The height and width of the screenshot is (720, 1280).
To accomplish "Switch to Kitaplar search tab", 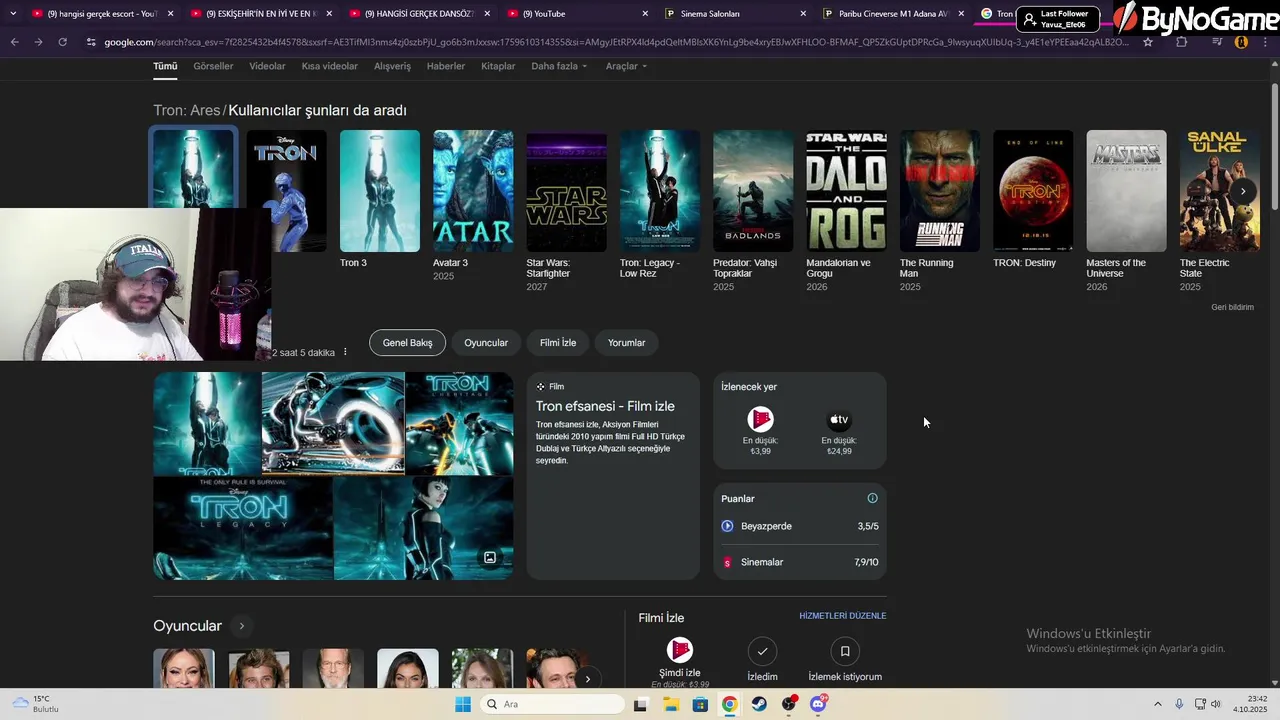I will pos(498,66).
